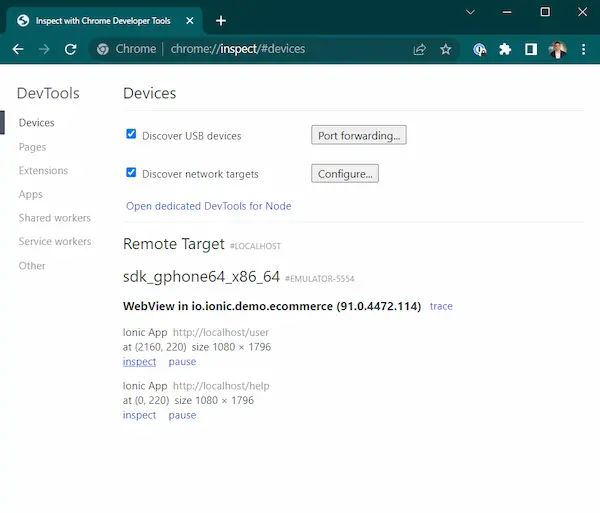Viewport: 600px width, 513px height.
Task: Toggle the side panel icon
Action: point(531,49)
